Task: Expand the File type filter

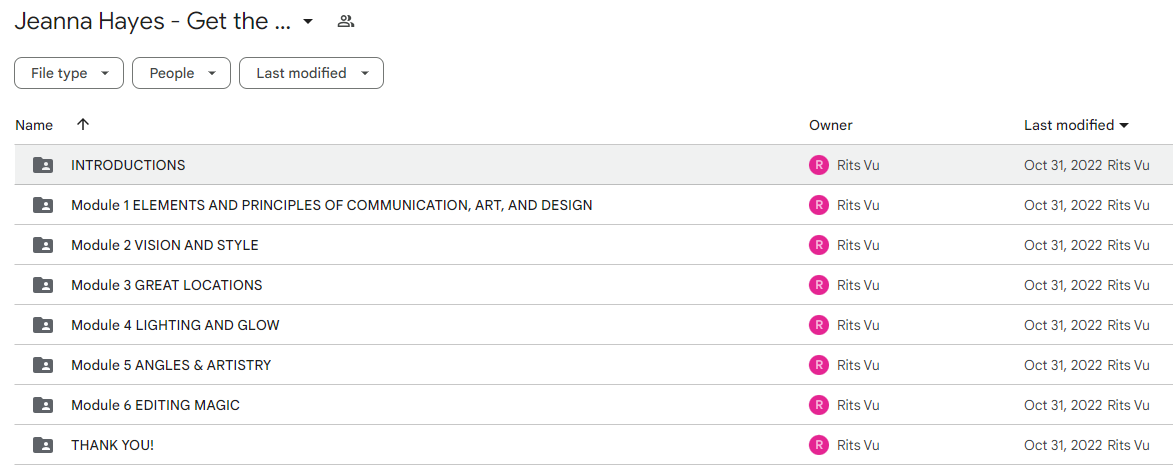Action: [69, 73]
